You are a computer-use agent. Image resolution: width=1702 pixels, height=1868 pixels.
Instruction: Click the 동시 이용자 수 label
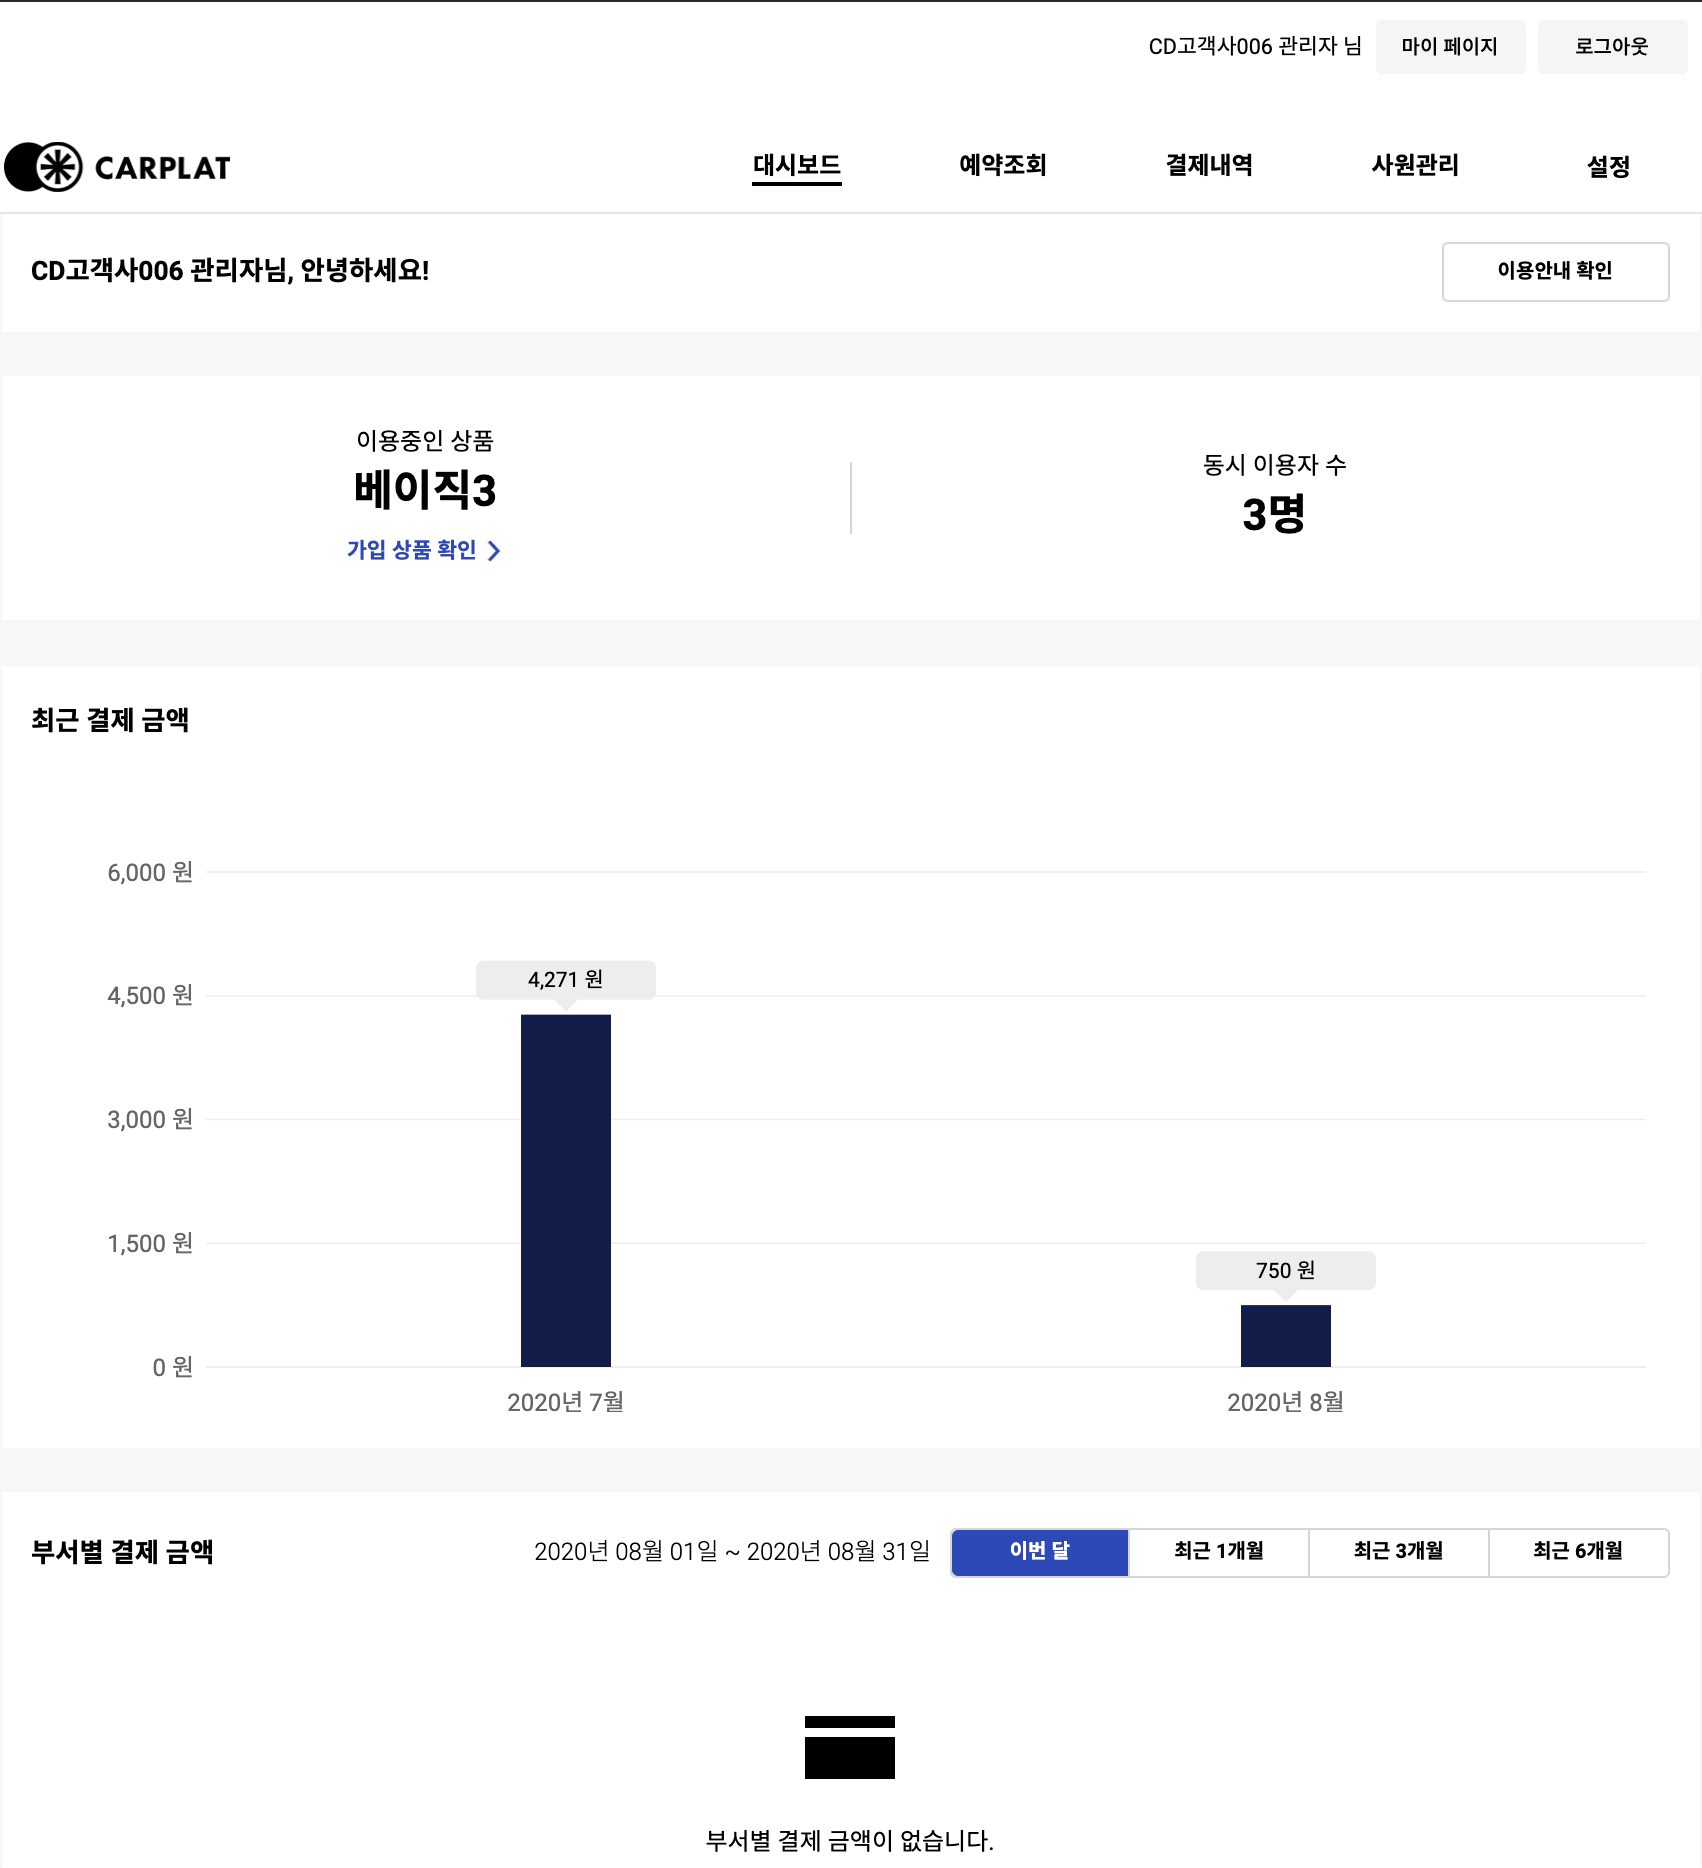coord(1275,465)
